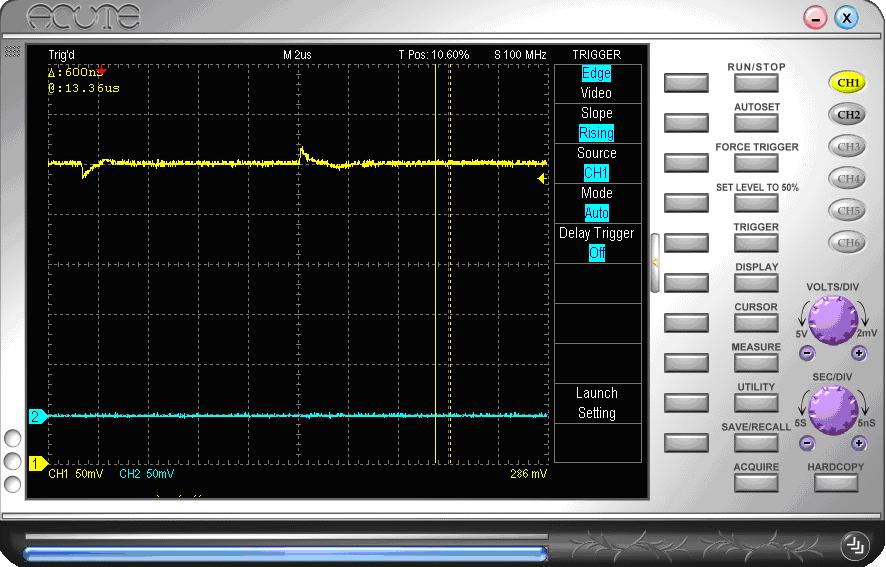Enable channel CH3
The width and height of the screenshot is (886, 567).
tap(848, 147)
